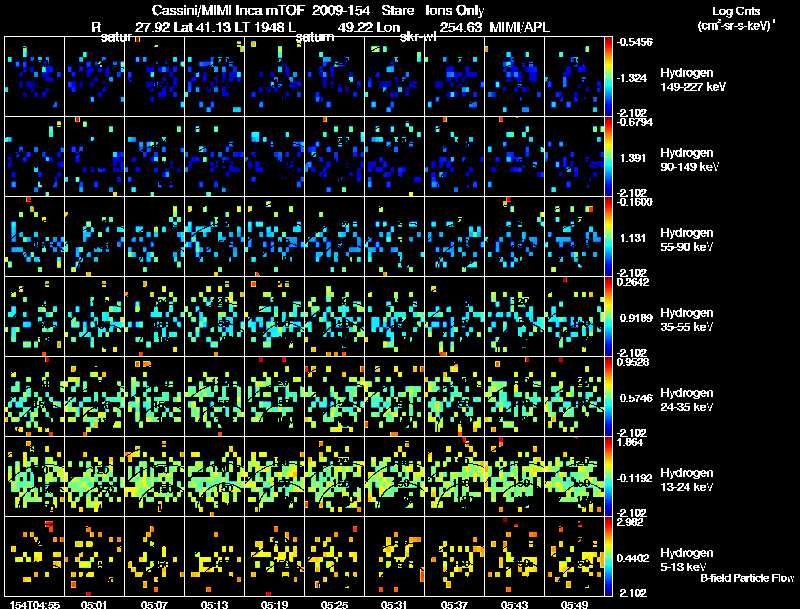Click the 1.864 scale value
This screenshot has height=609, width=800.
coord(630,442)
